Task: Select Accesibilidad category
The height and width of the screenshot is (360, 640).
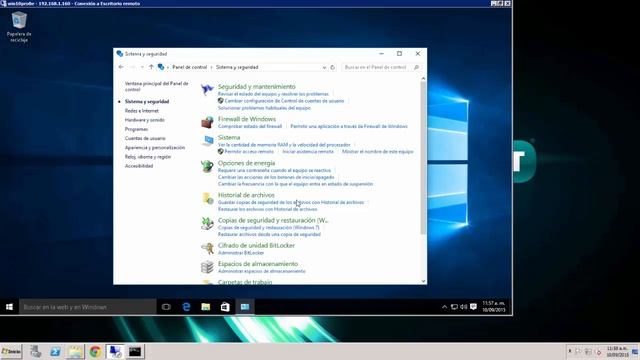Action: pyautogui.click(x=139, y=166)
